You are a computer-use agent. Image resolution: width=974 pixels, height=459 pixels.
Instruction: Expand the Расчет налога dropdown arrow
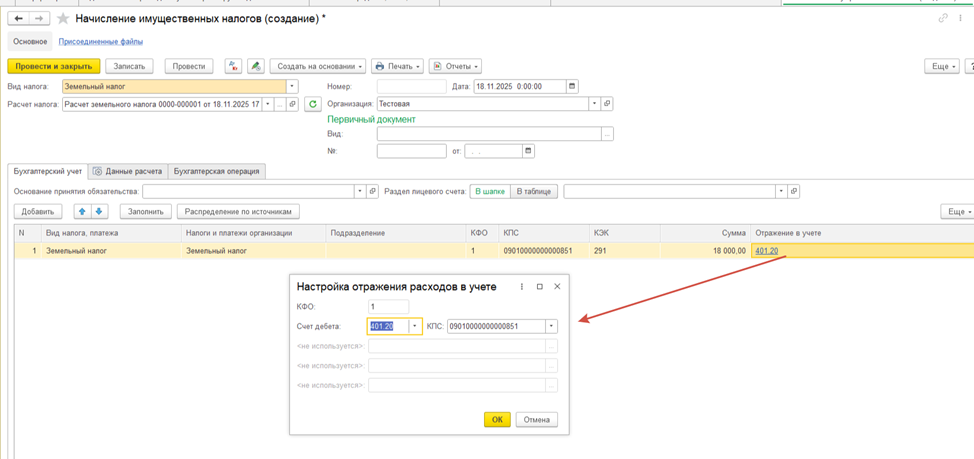click(x=268, y=104)
